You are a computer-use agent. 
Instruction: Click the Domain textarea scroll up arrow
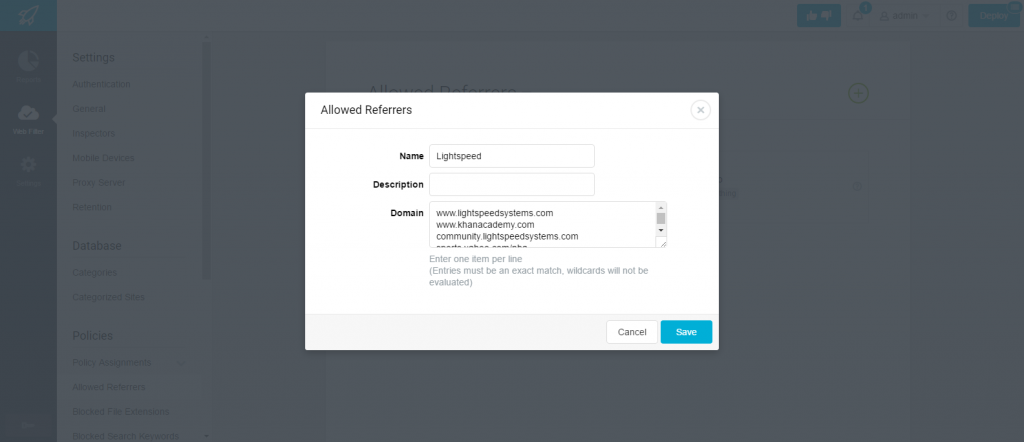661,208
